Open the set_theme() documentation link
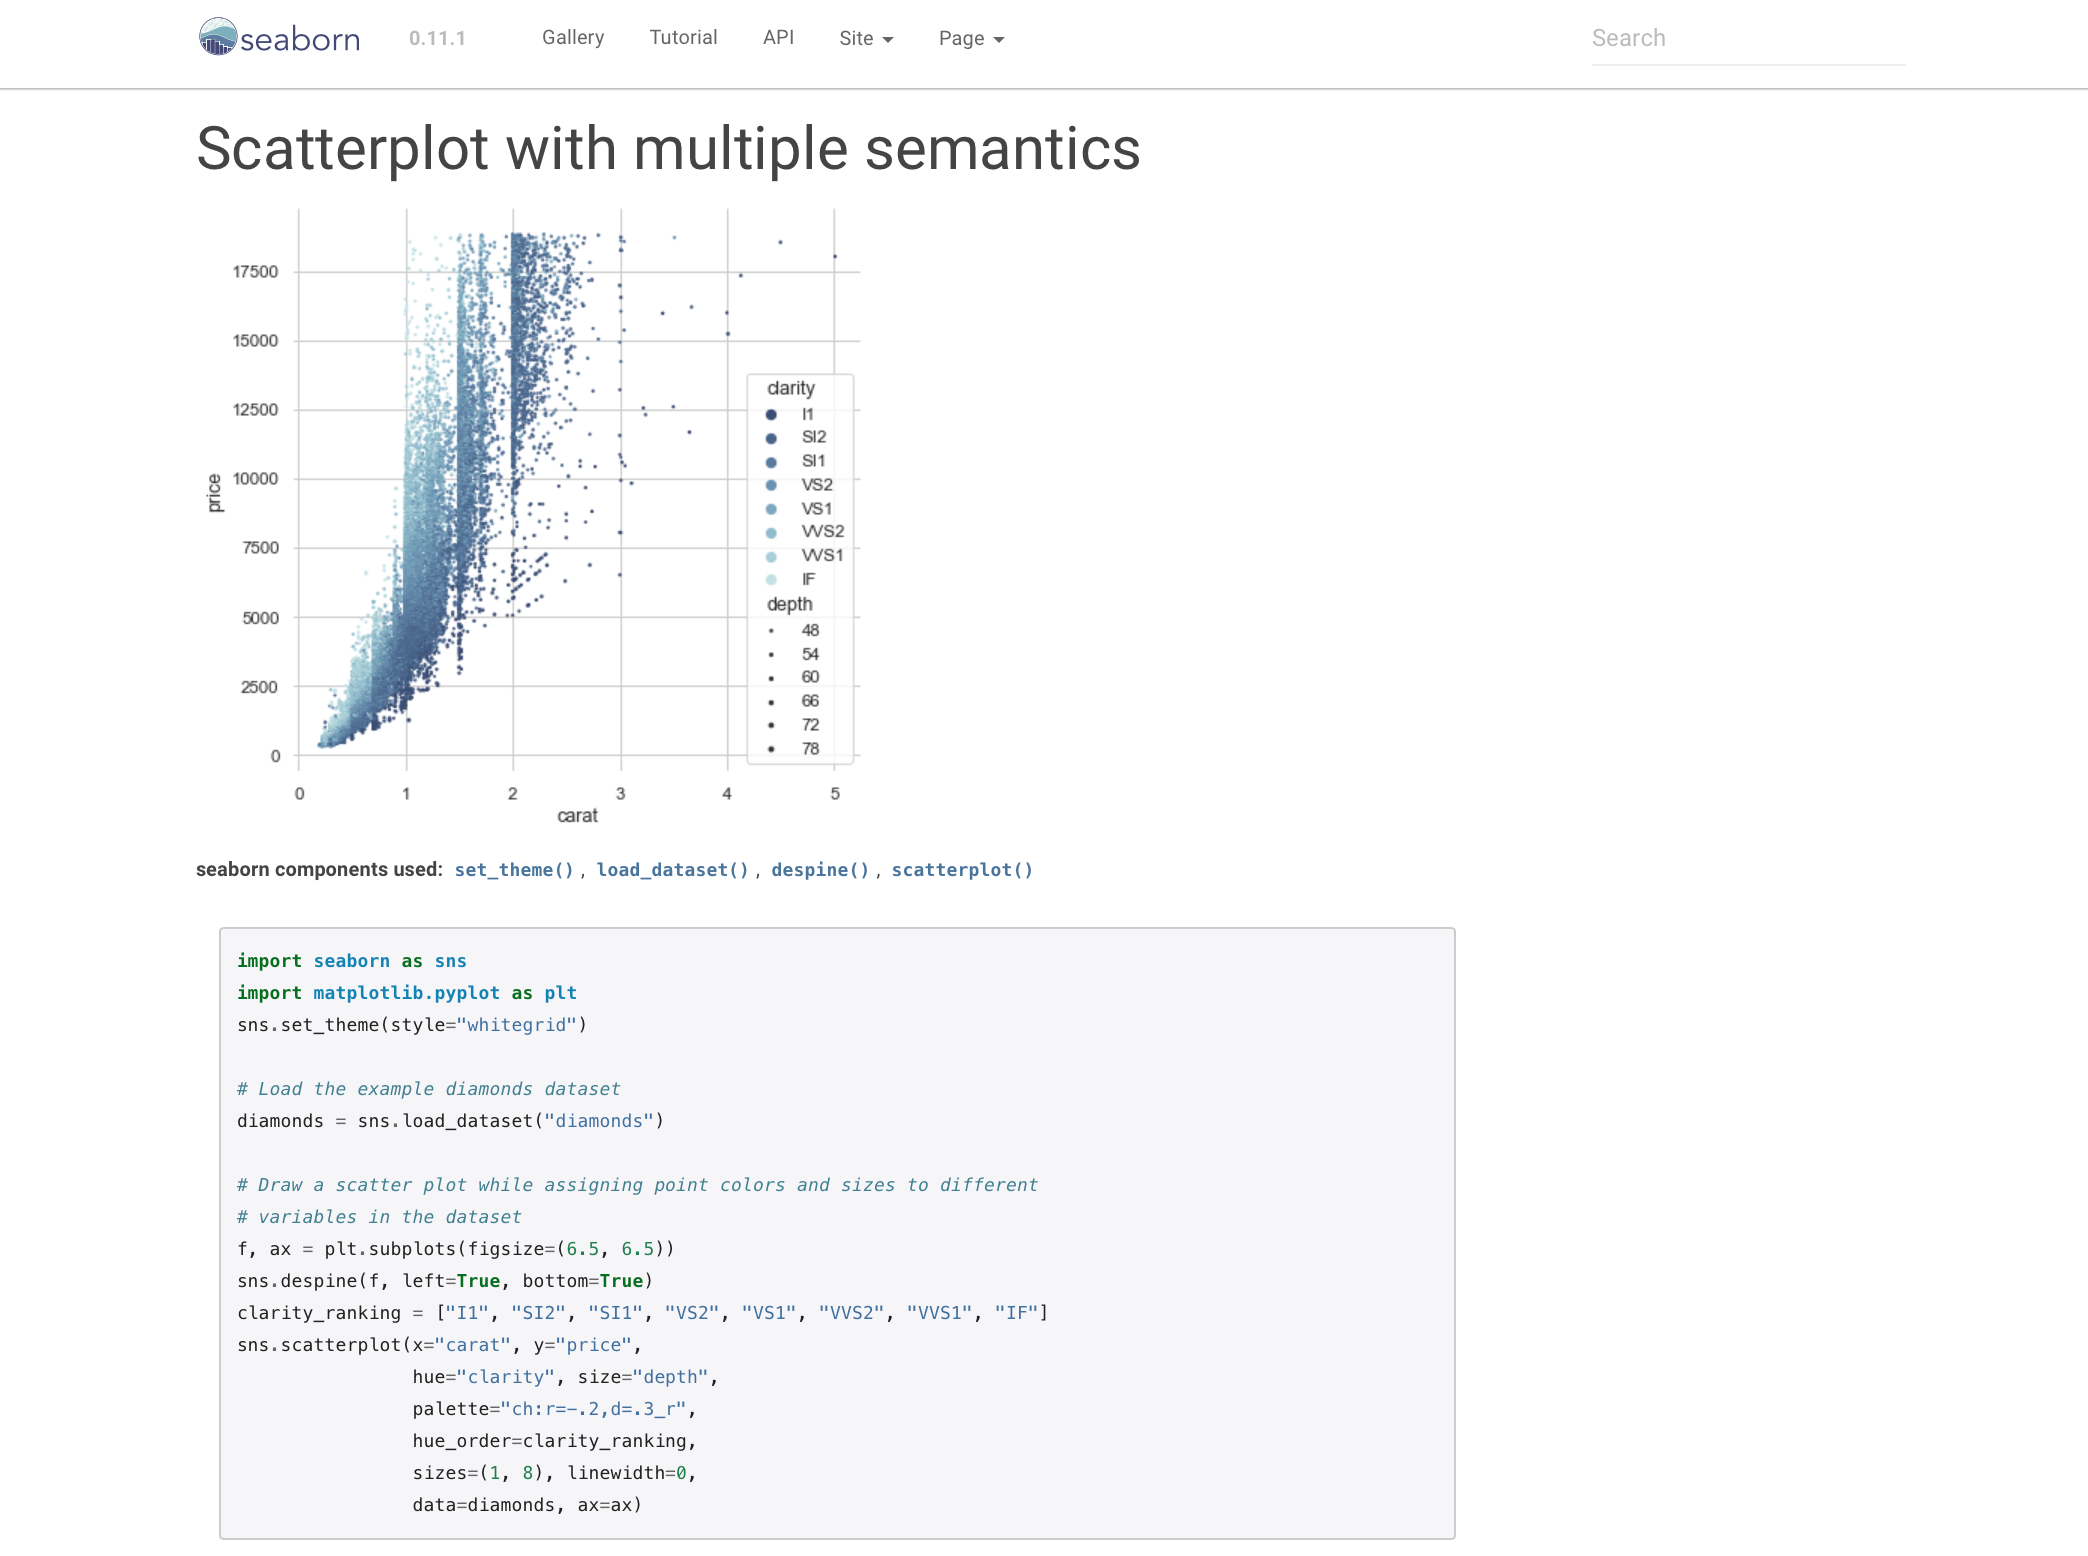The width and height of the screenshot is (2088, 1556). tap(514, 870)
